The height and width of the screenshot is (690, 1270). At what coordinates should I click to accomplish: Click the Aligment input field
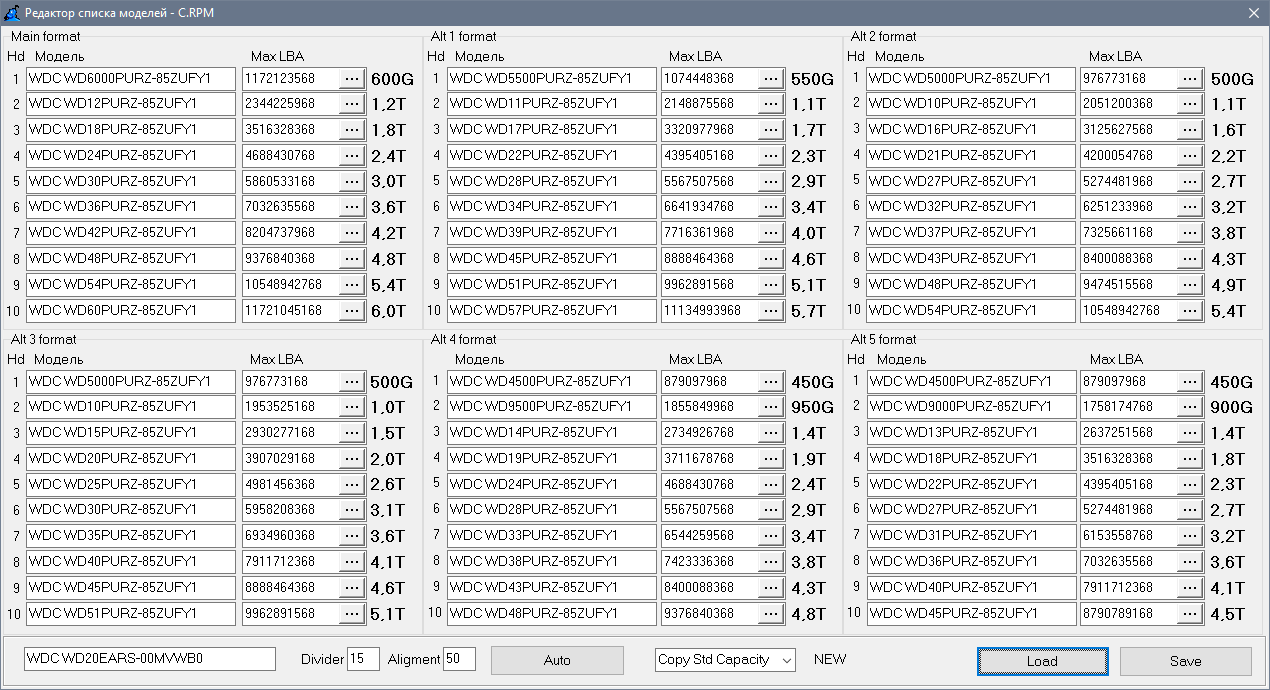pyautogui.click(x=459, y=659)
